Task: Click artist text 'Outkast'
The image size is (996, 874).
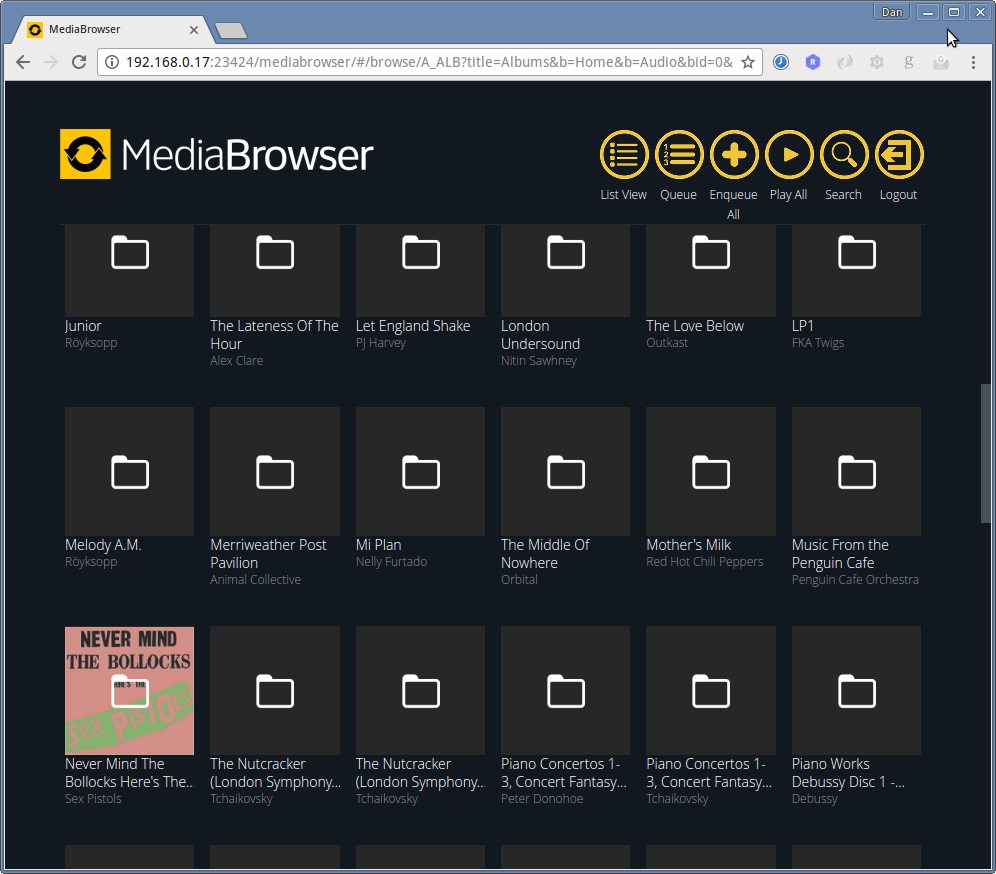Action: 667,343
